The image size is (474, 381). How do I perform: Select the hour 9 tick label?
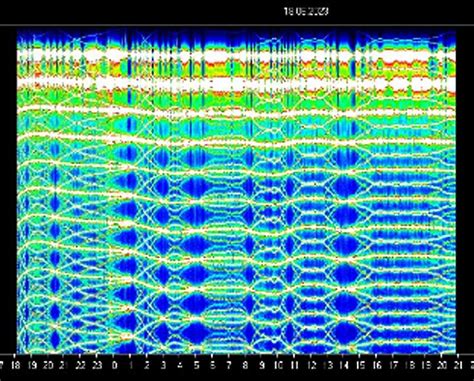(x=262, y=366)
